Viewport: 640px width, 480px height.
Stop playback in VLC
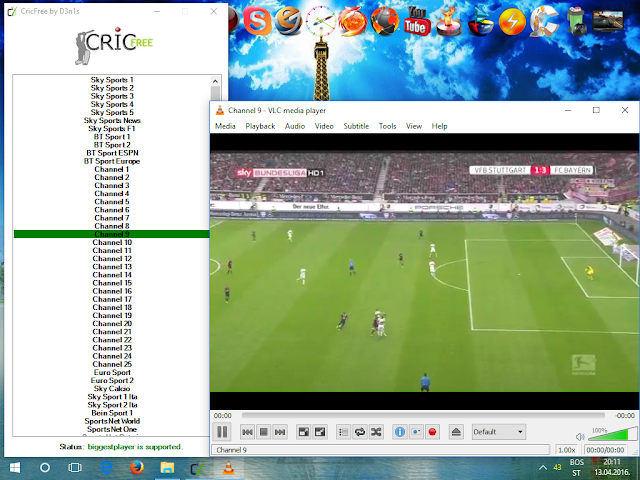click(x=264, y=432)
